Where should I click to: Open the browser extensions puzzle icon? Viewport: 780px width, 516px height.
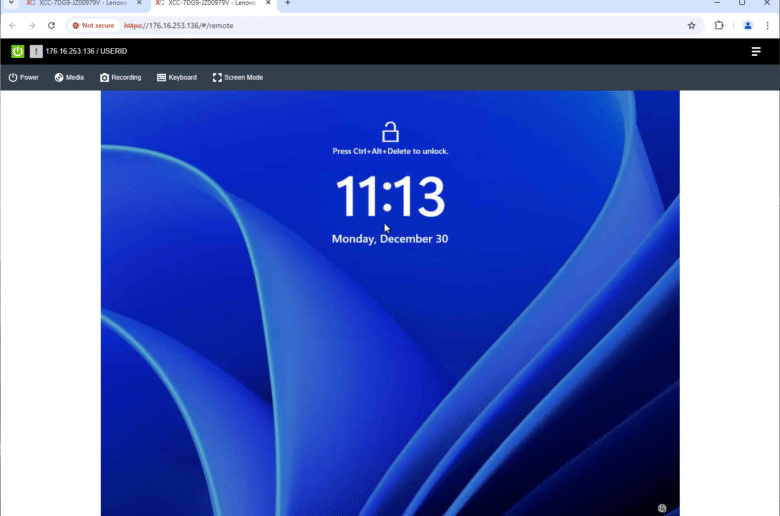click(x=719, y=25)
